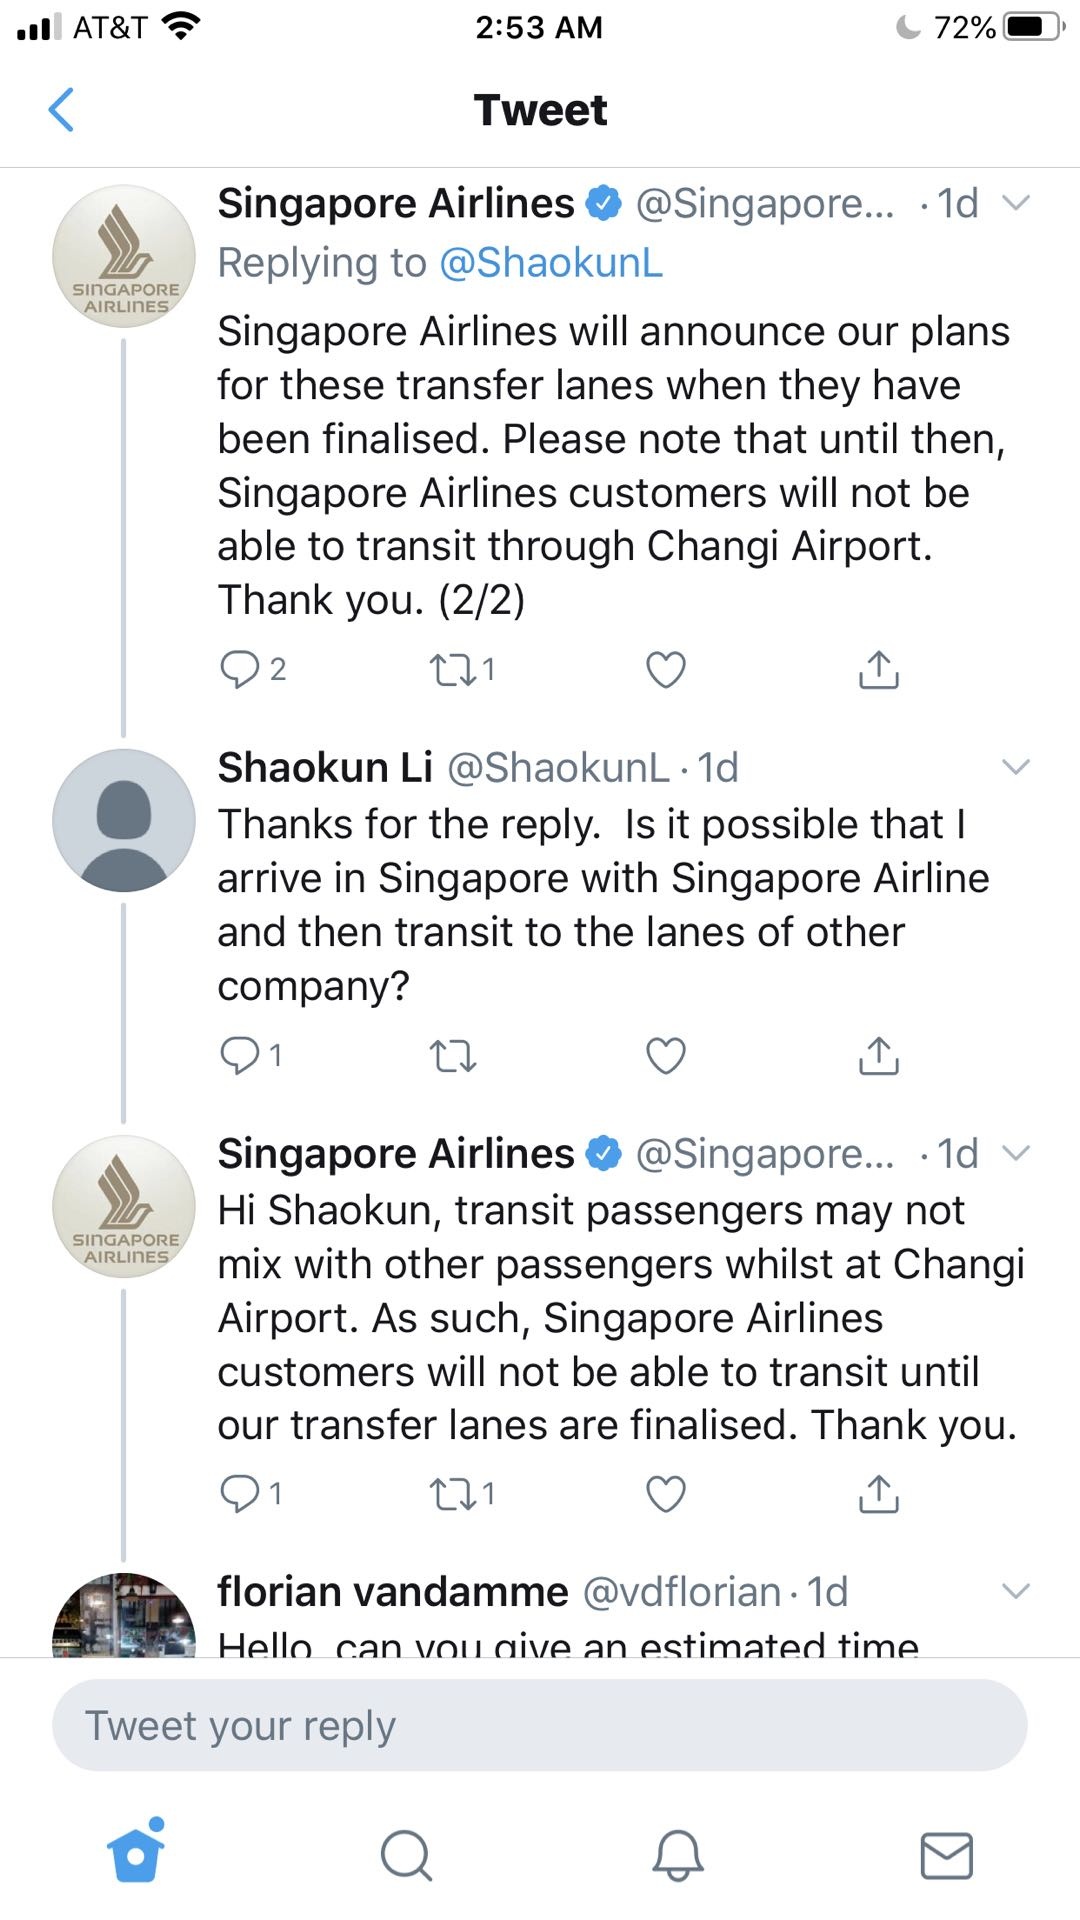
Task: Open Messages via the envelope icon
Action: coord(946,1856)
